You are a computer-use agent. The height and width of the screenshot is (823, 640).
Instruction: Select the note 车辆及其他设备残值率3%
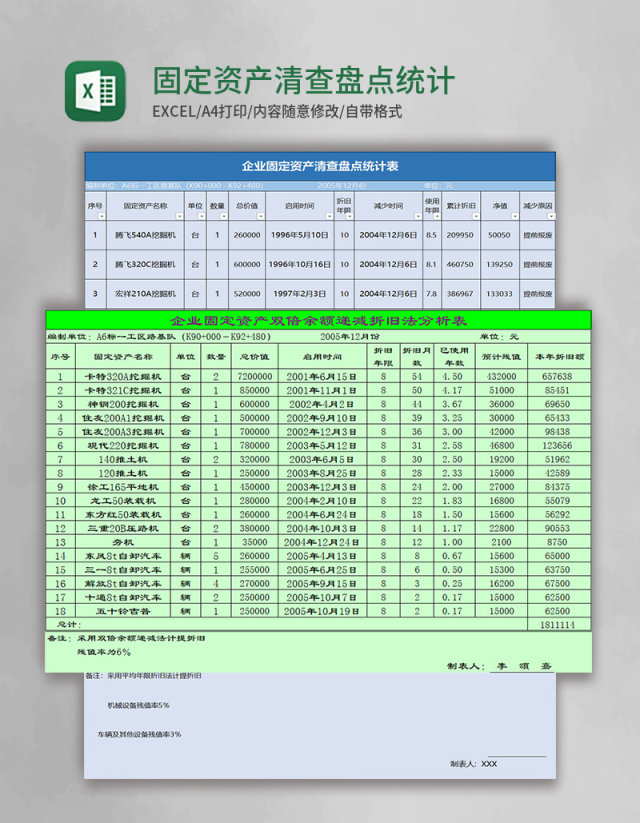(139, 734)
